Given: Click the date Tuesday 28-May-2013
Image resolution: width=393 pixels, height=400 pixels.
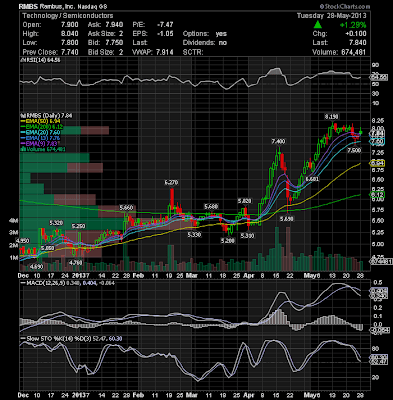Looking at the screenshot, I should coord(331,16).
